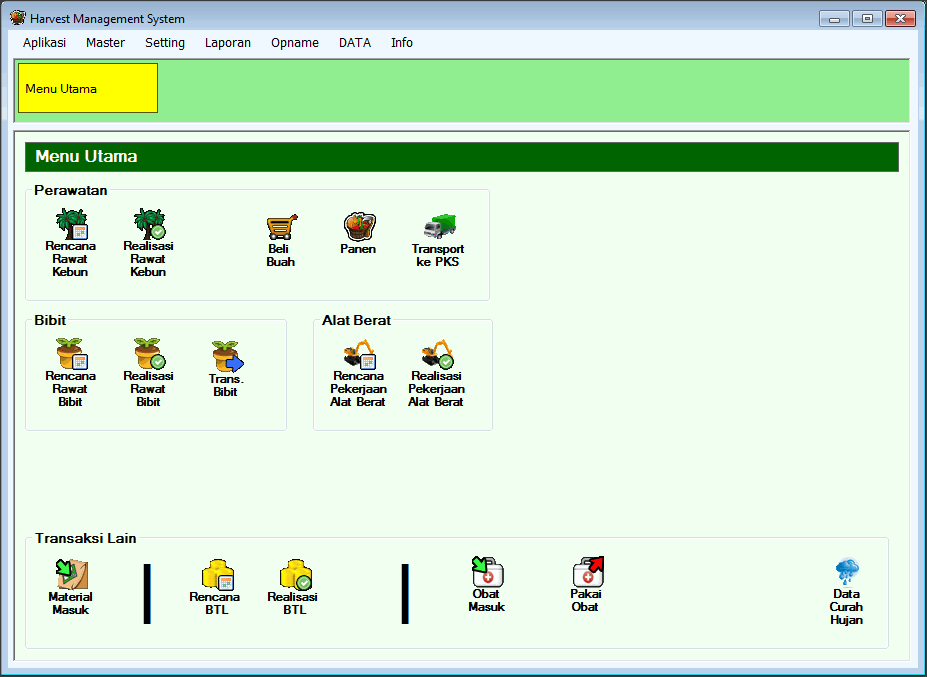The image size is (927, 677).
Task: Open Realisasi Pekerjaan Alat Berat icon
Action: click(437, 354)
